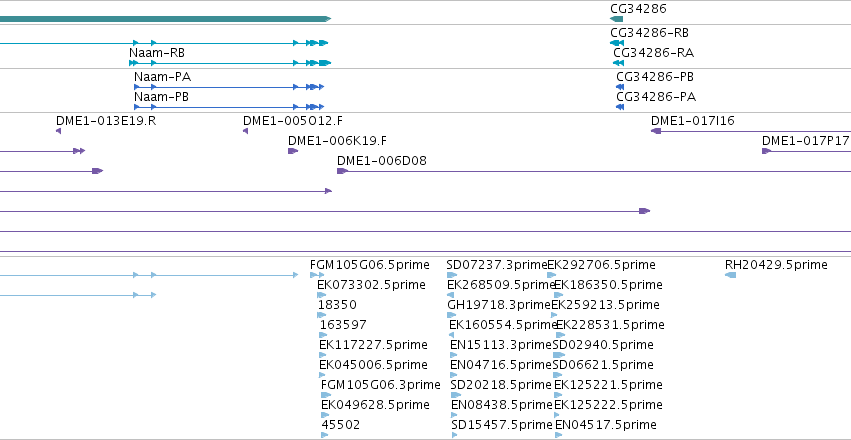
Task: Click the arrow glyph under RH20429.5prime
Action: pos(731,275)
